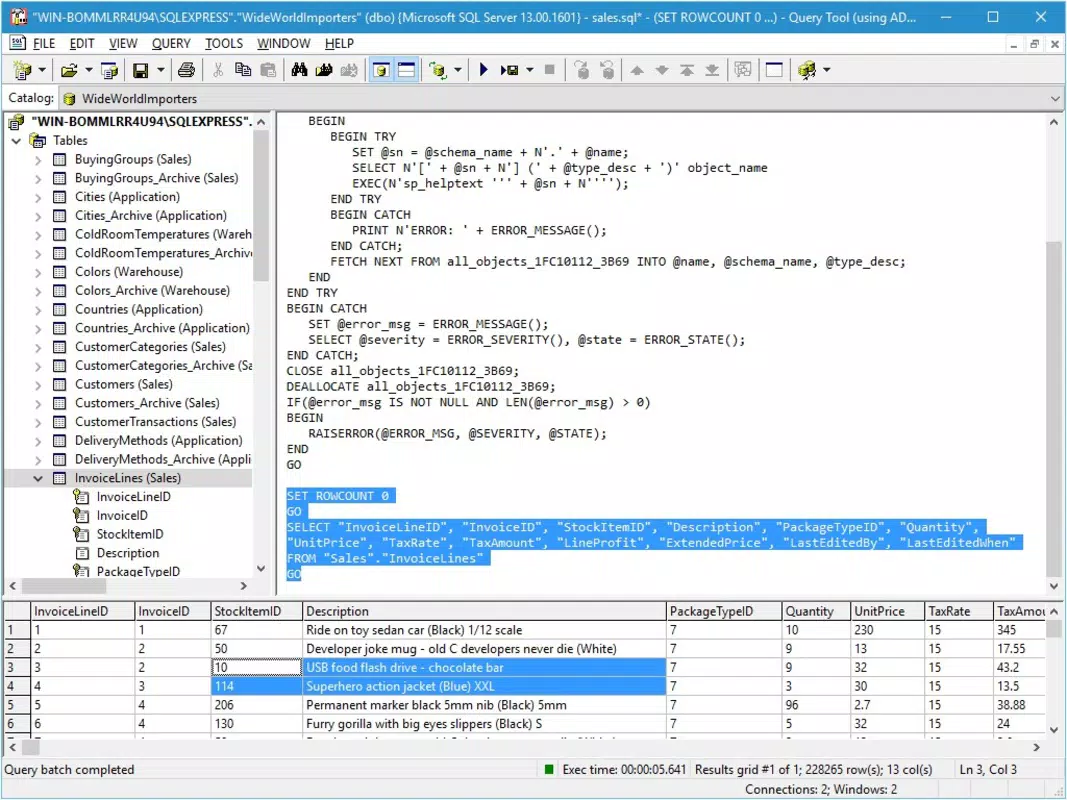Open the WINDOW menu
Viewport: 1067px width, 800px height.
284,44
